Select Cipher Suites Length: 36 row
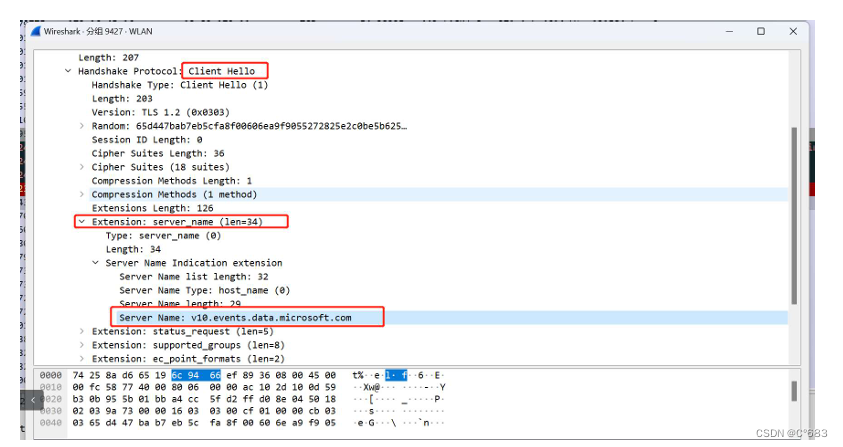 [x=158, y=153]
